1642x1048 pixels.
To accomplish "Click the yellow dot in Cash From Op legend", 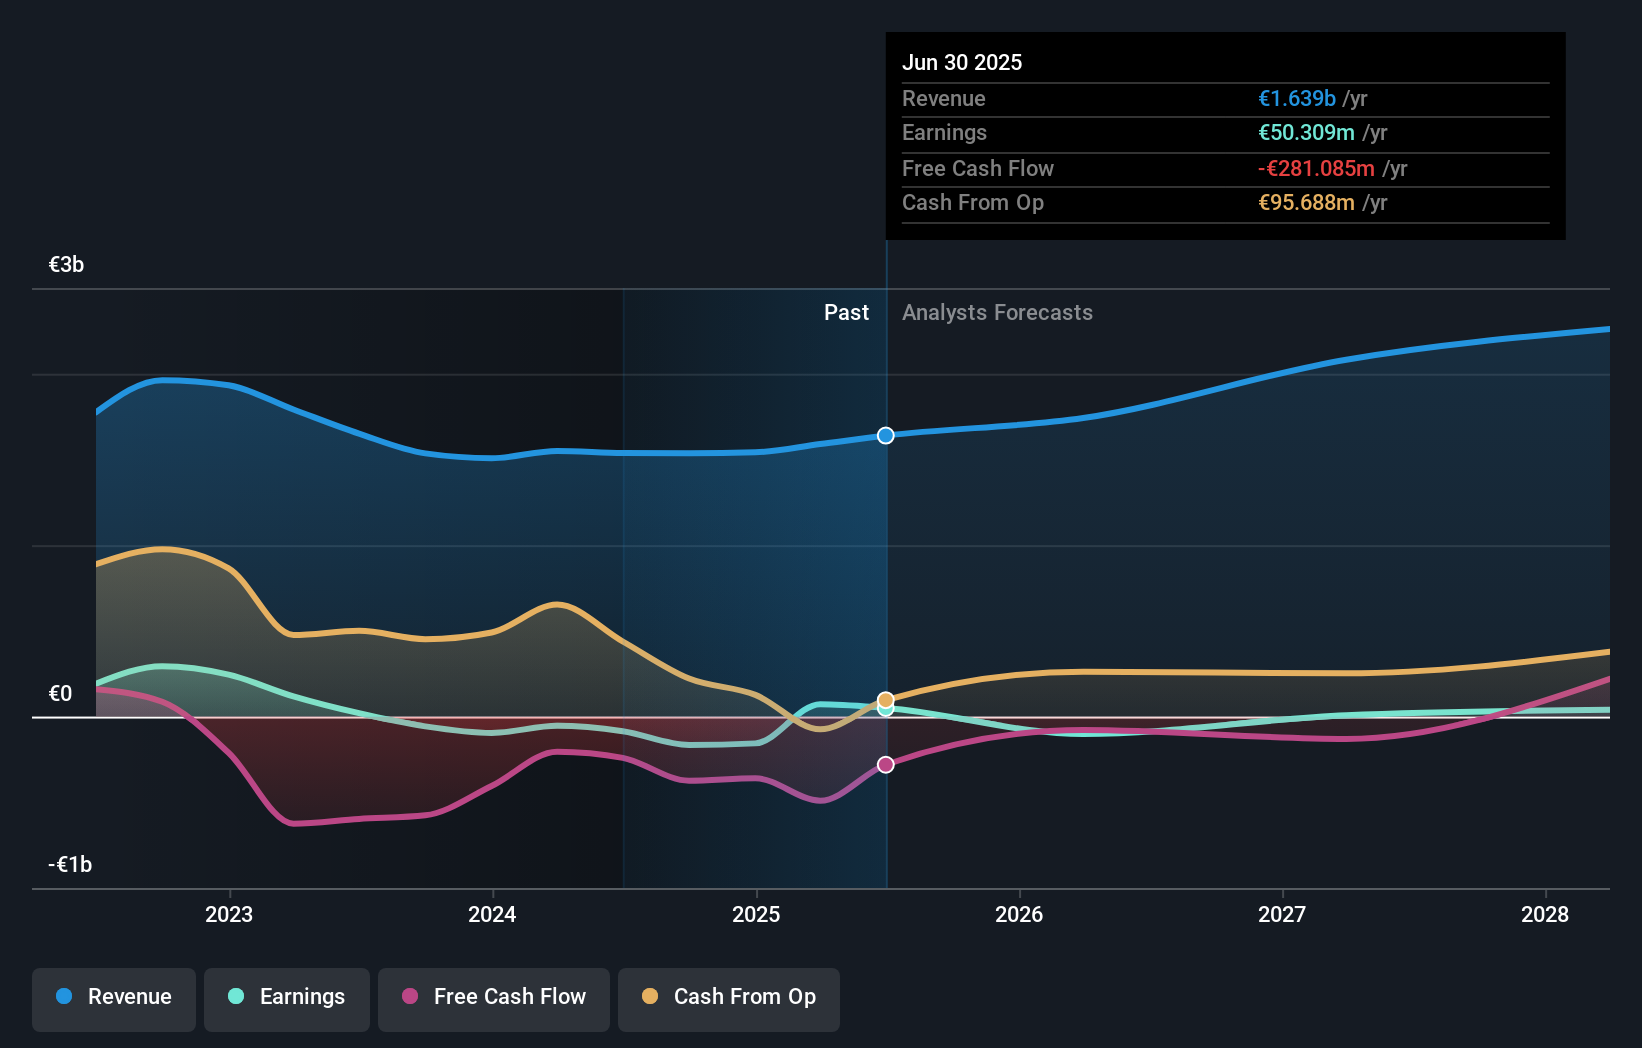I will 651,997.
